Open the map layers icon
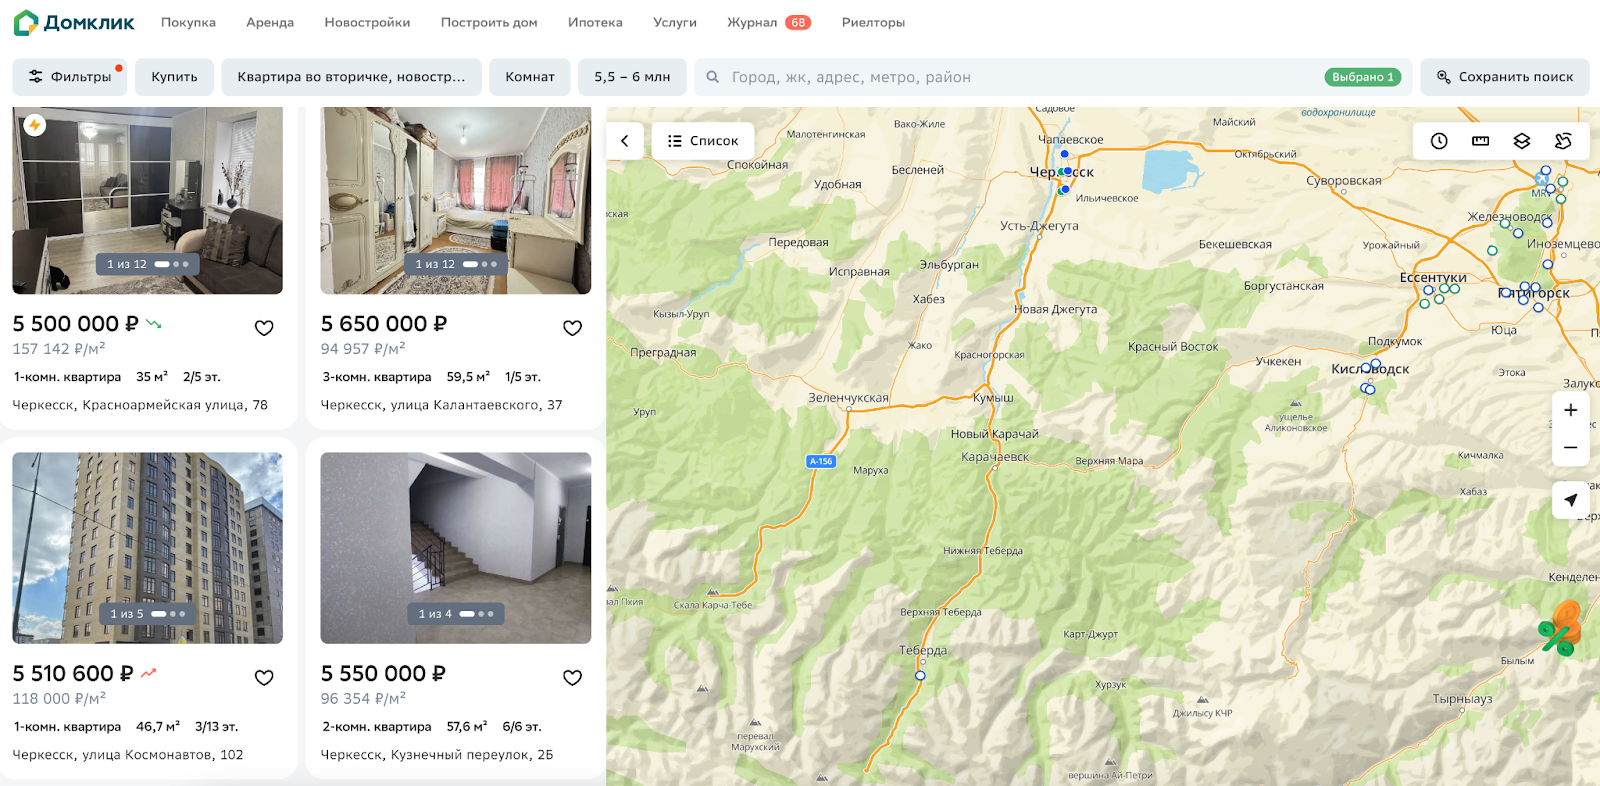Screen dimensions: 1600x786 [x=1522, y=141]
